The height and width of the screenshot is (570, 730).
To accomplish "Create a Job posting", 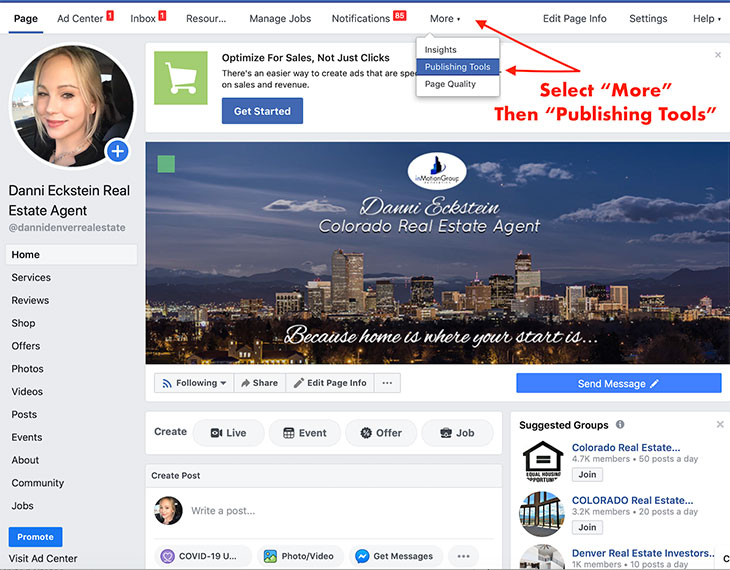I will click(x=457, y=433).
